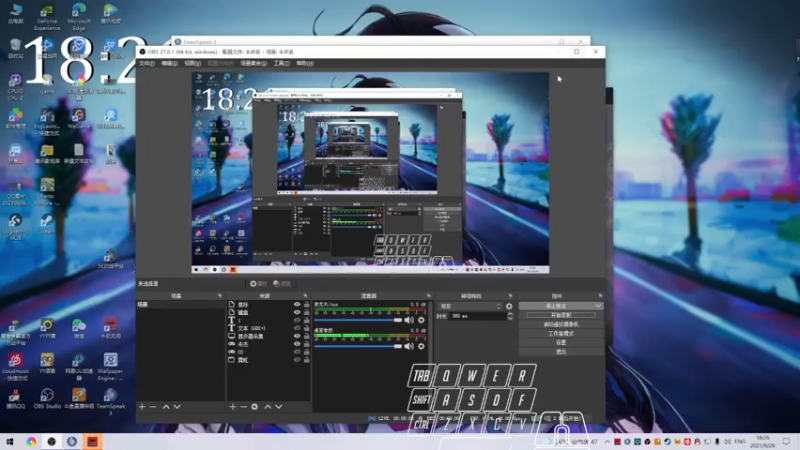Open the 桌面音频 audio settings gear
The width and height of the screenshot is (800, 450).
pos(421,346)
